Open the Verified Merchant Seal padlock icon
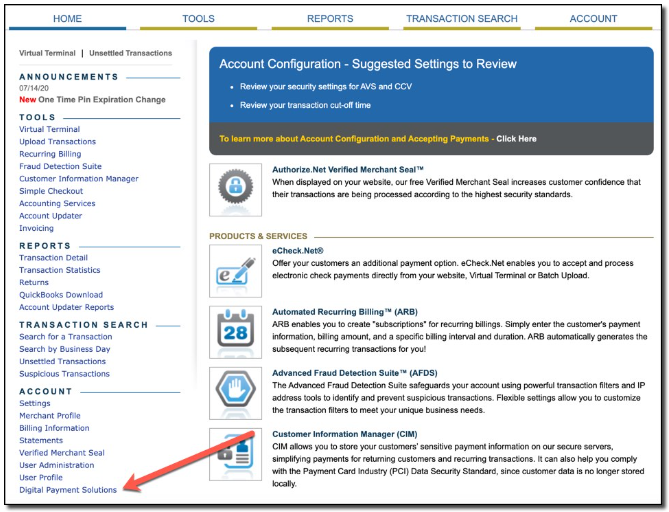669x512 pixels. coord(236,189)
